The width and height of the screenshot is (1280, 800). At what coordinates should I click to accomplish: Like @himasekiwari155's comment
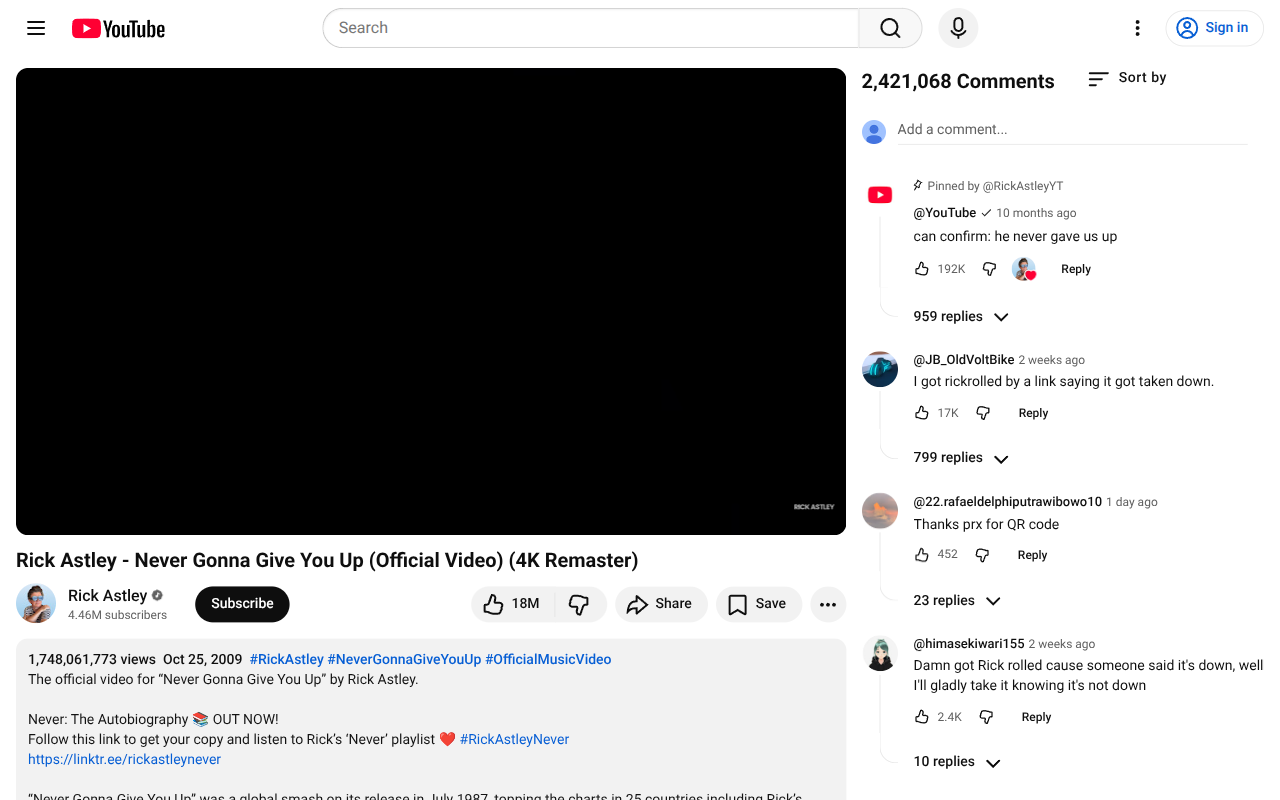coord(922,716)
